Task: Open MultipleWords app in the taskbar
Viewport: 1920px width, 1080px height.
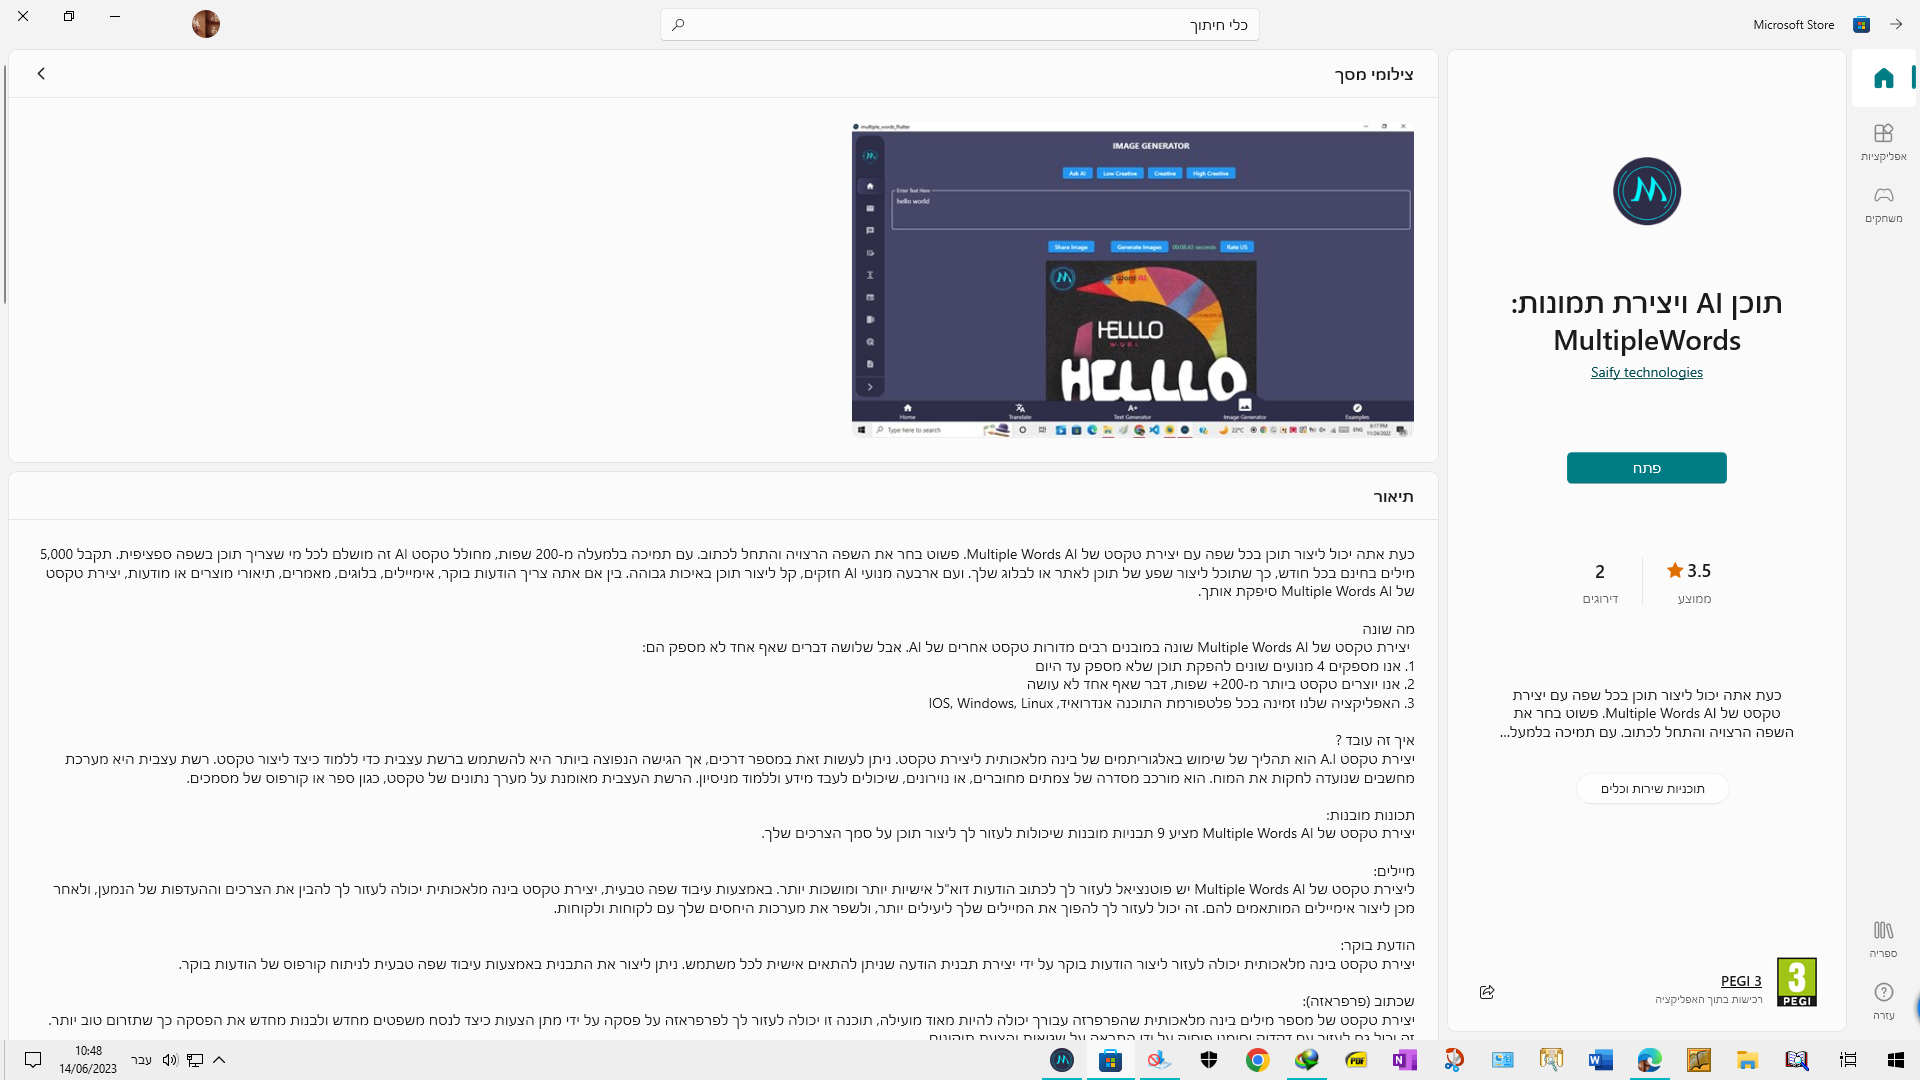Action: tap(1062, 1060)
